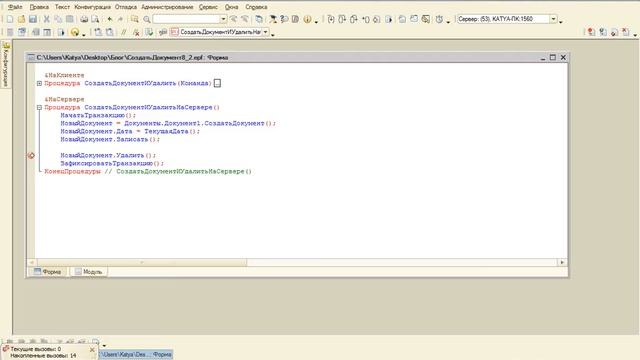Maximize the Форма editor window
Image resolution: width=640 pixels, height=360 pixels.
(553, 57)
